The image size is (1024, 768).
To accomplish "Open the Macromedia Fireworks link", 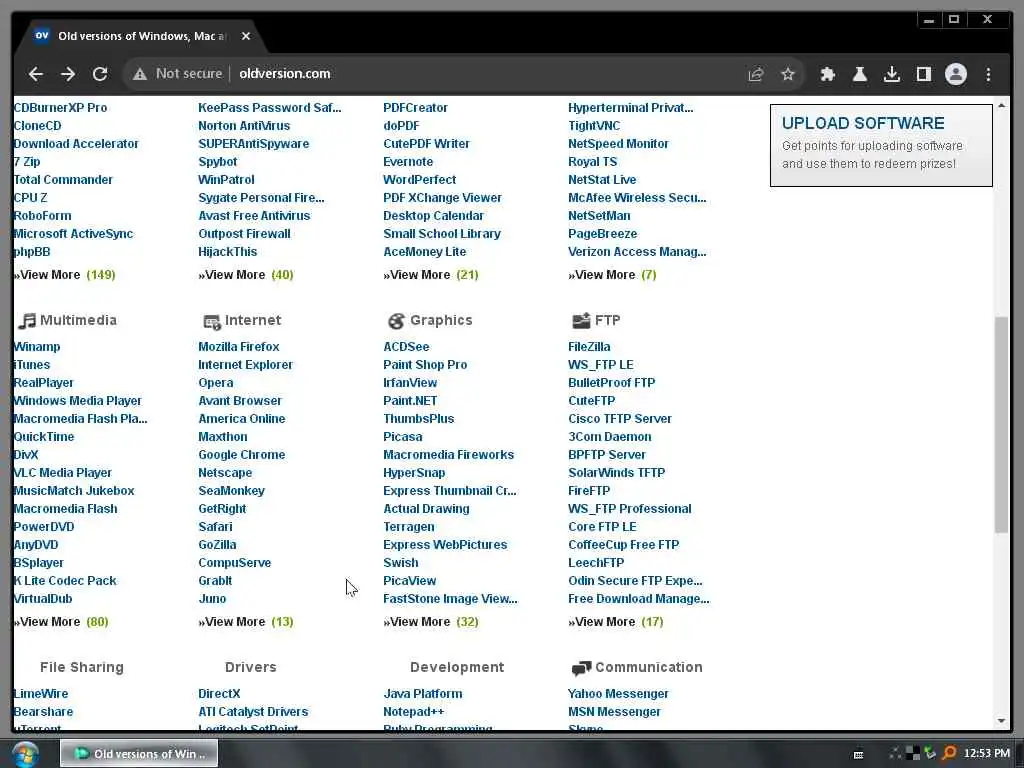I will (449, 455).
